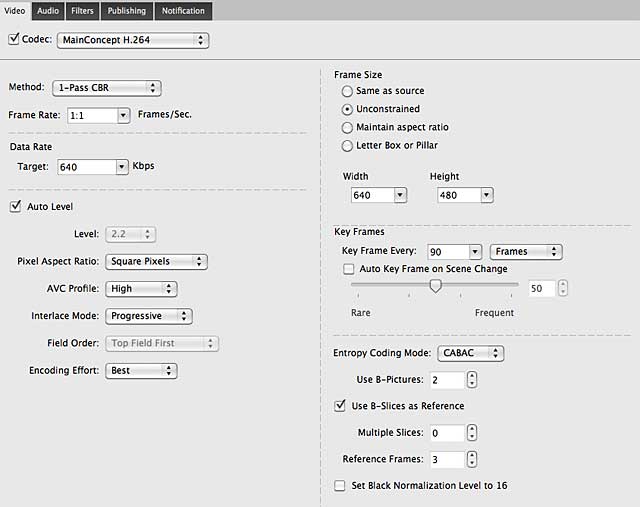Open the AVC Profile High dropdown
Image resolution: width=640 pixels, height=507 pixels.
[x=141, y=289]
